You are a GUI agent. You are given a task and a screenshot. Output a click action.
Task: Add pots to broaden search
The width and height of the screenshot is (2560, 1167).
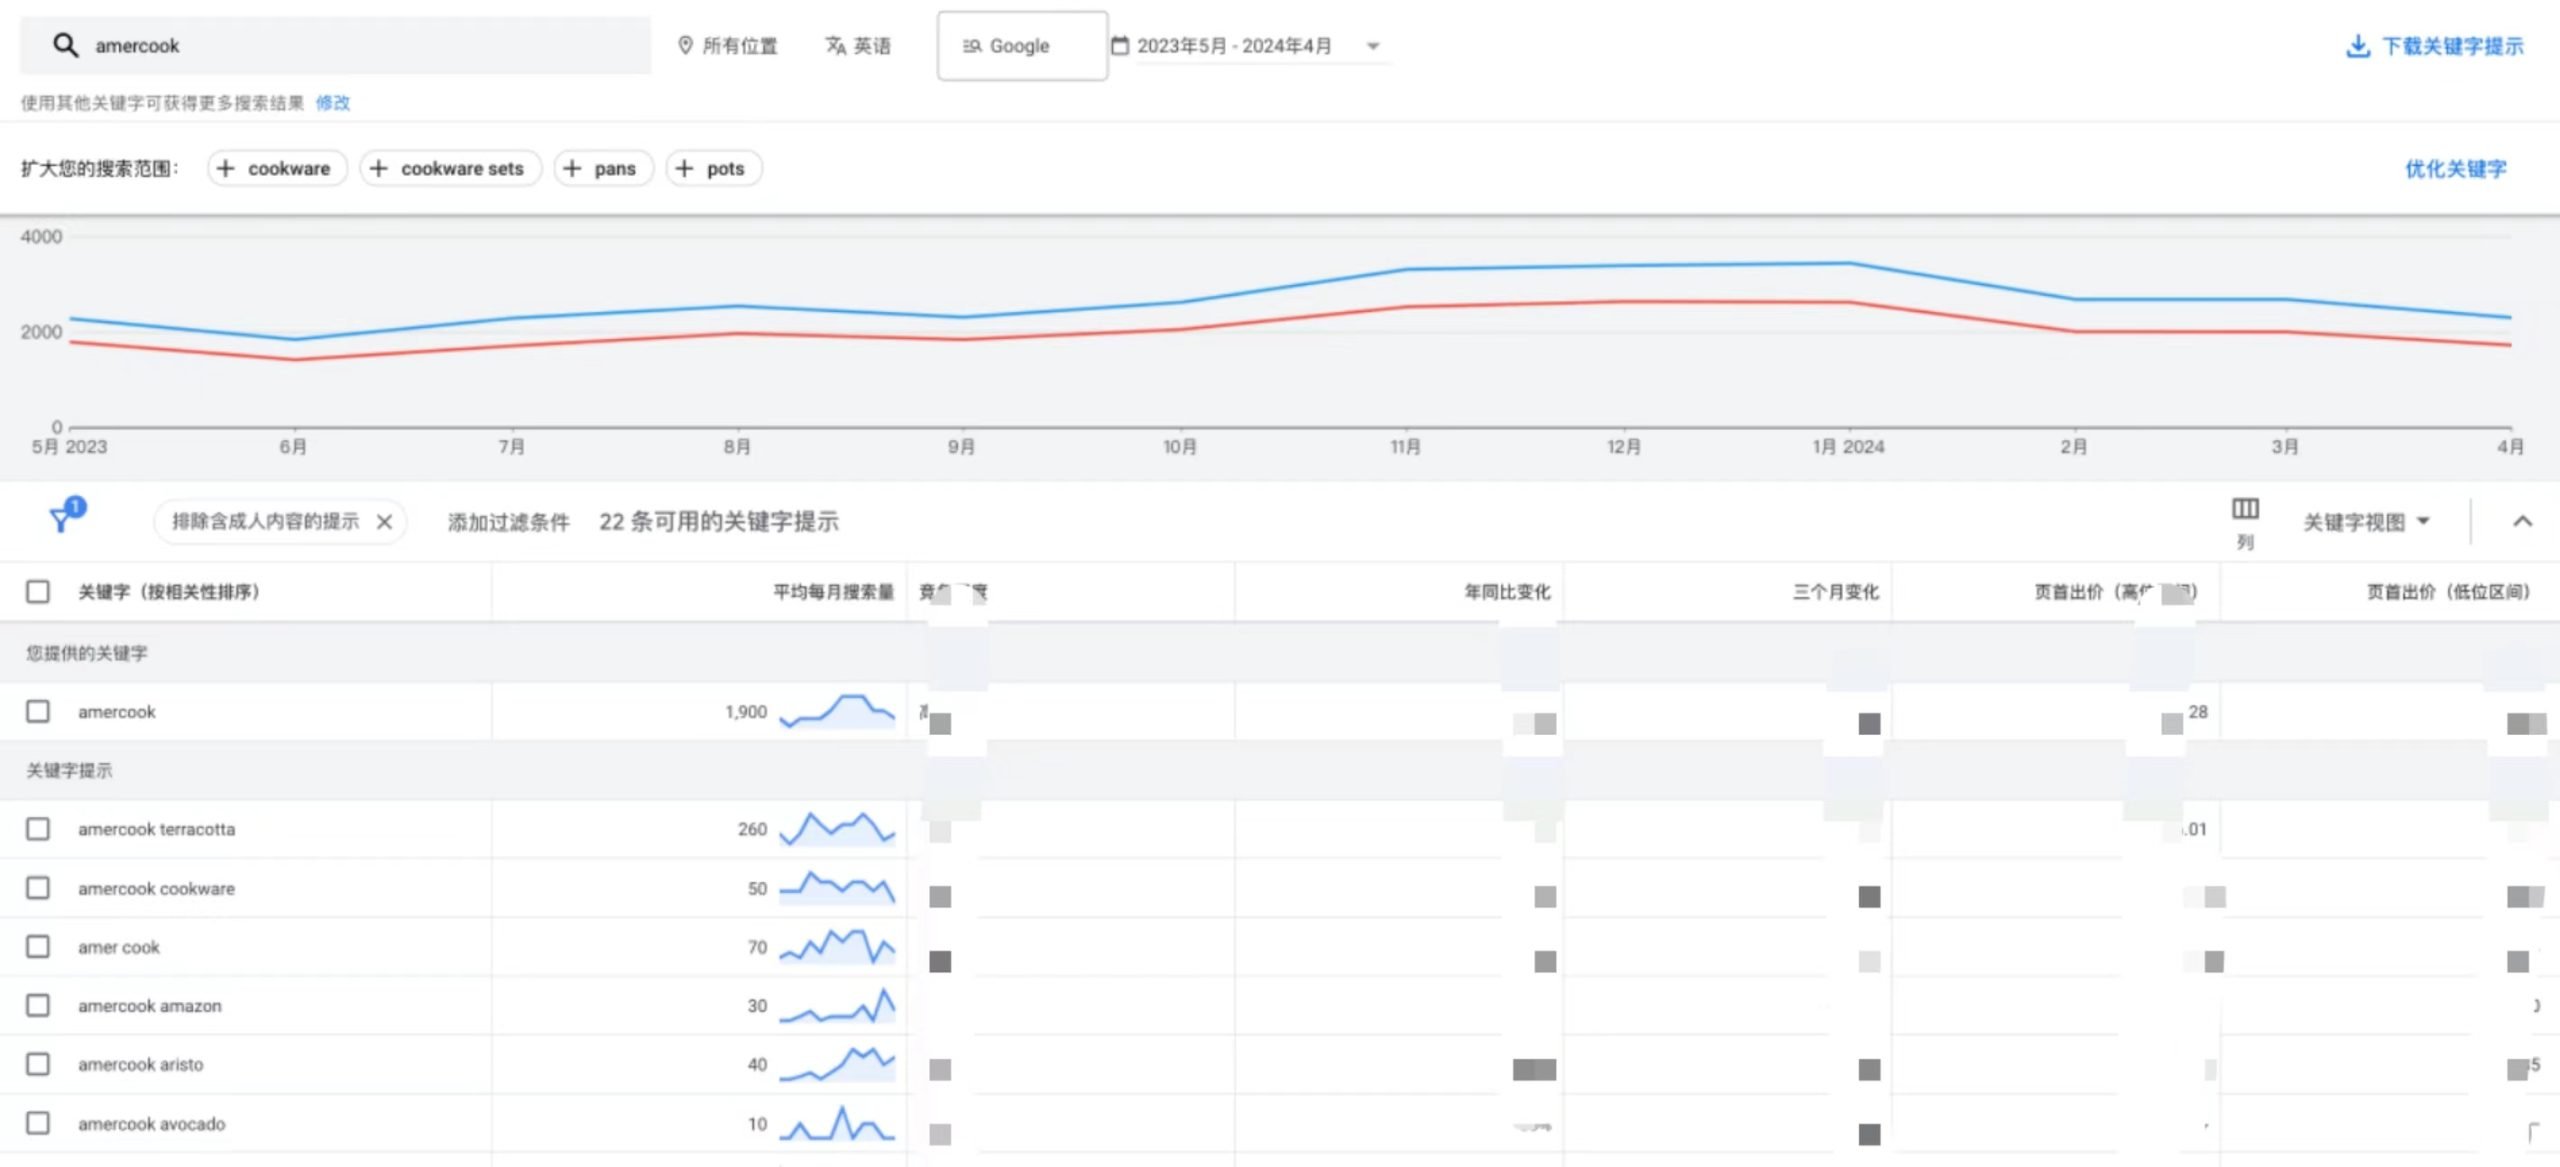[713, 168]
